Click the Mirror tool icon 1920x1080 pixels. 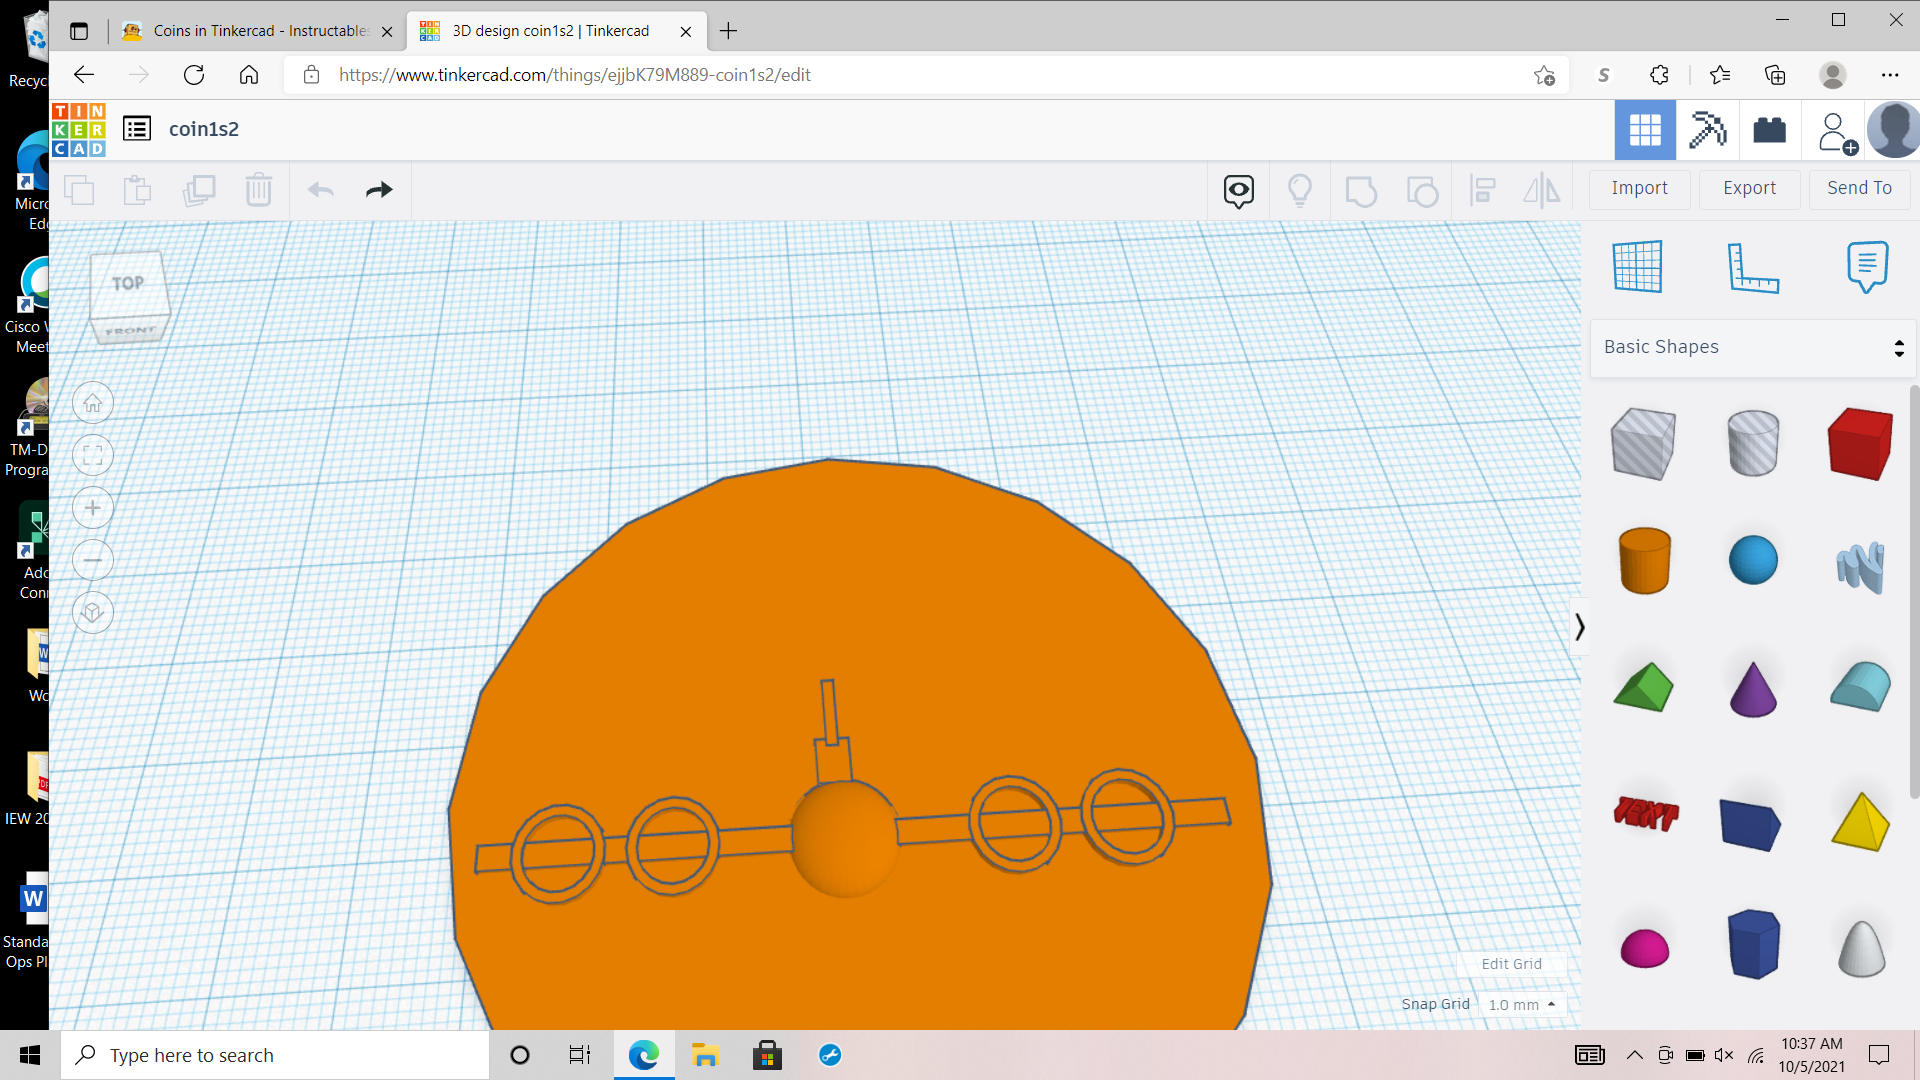(1541, 190)
